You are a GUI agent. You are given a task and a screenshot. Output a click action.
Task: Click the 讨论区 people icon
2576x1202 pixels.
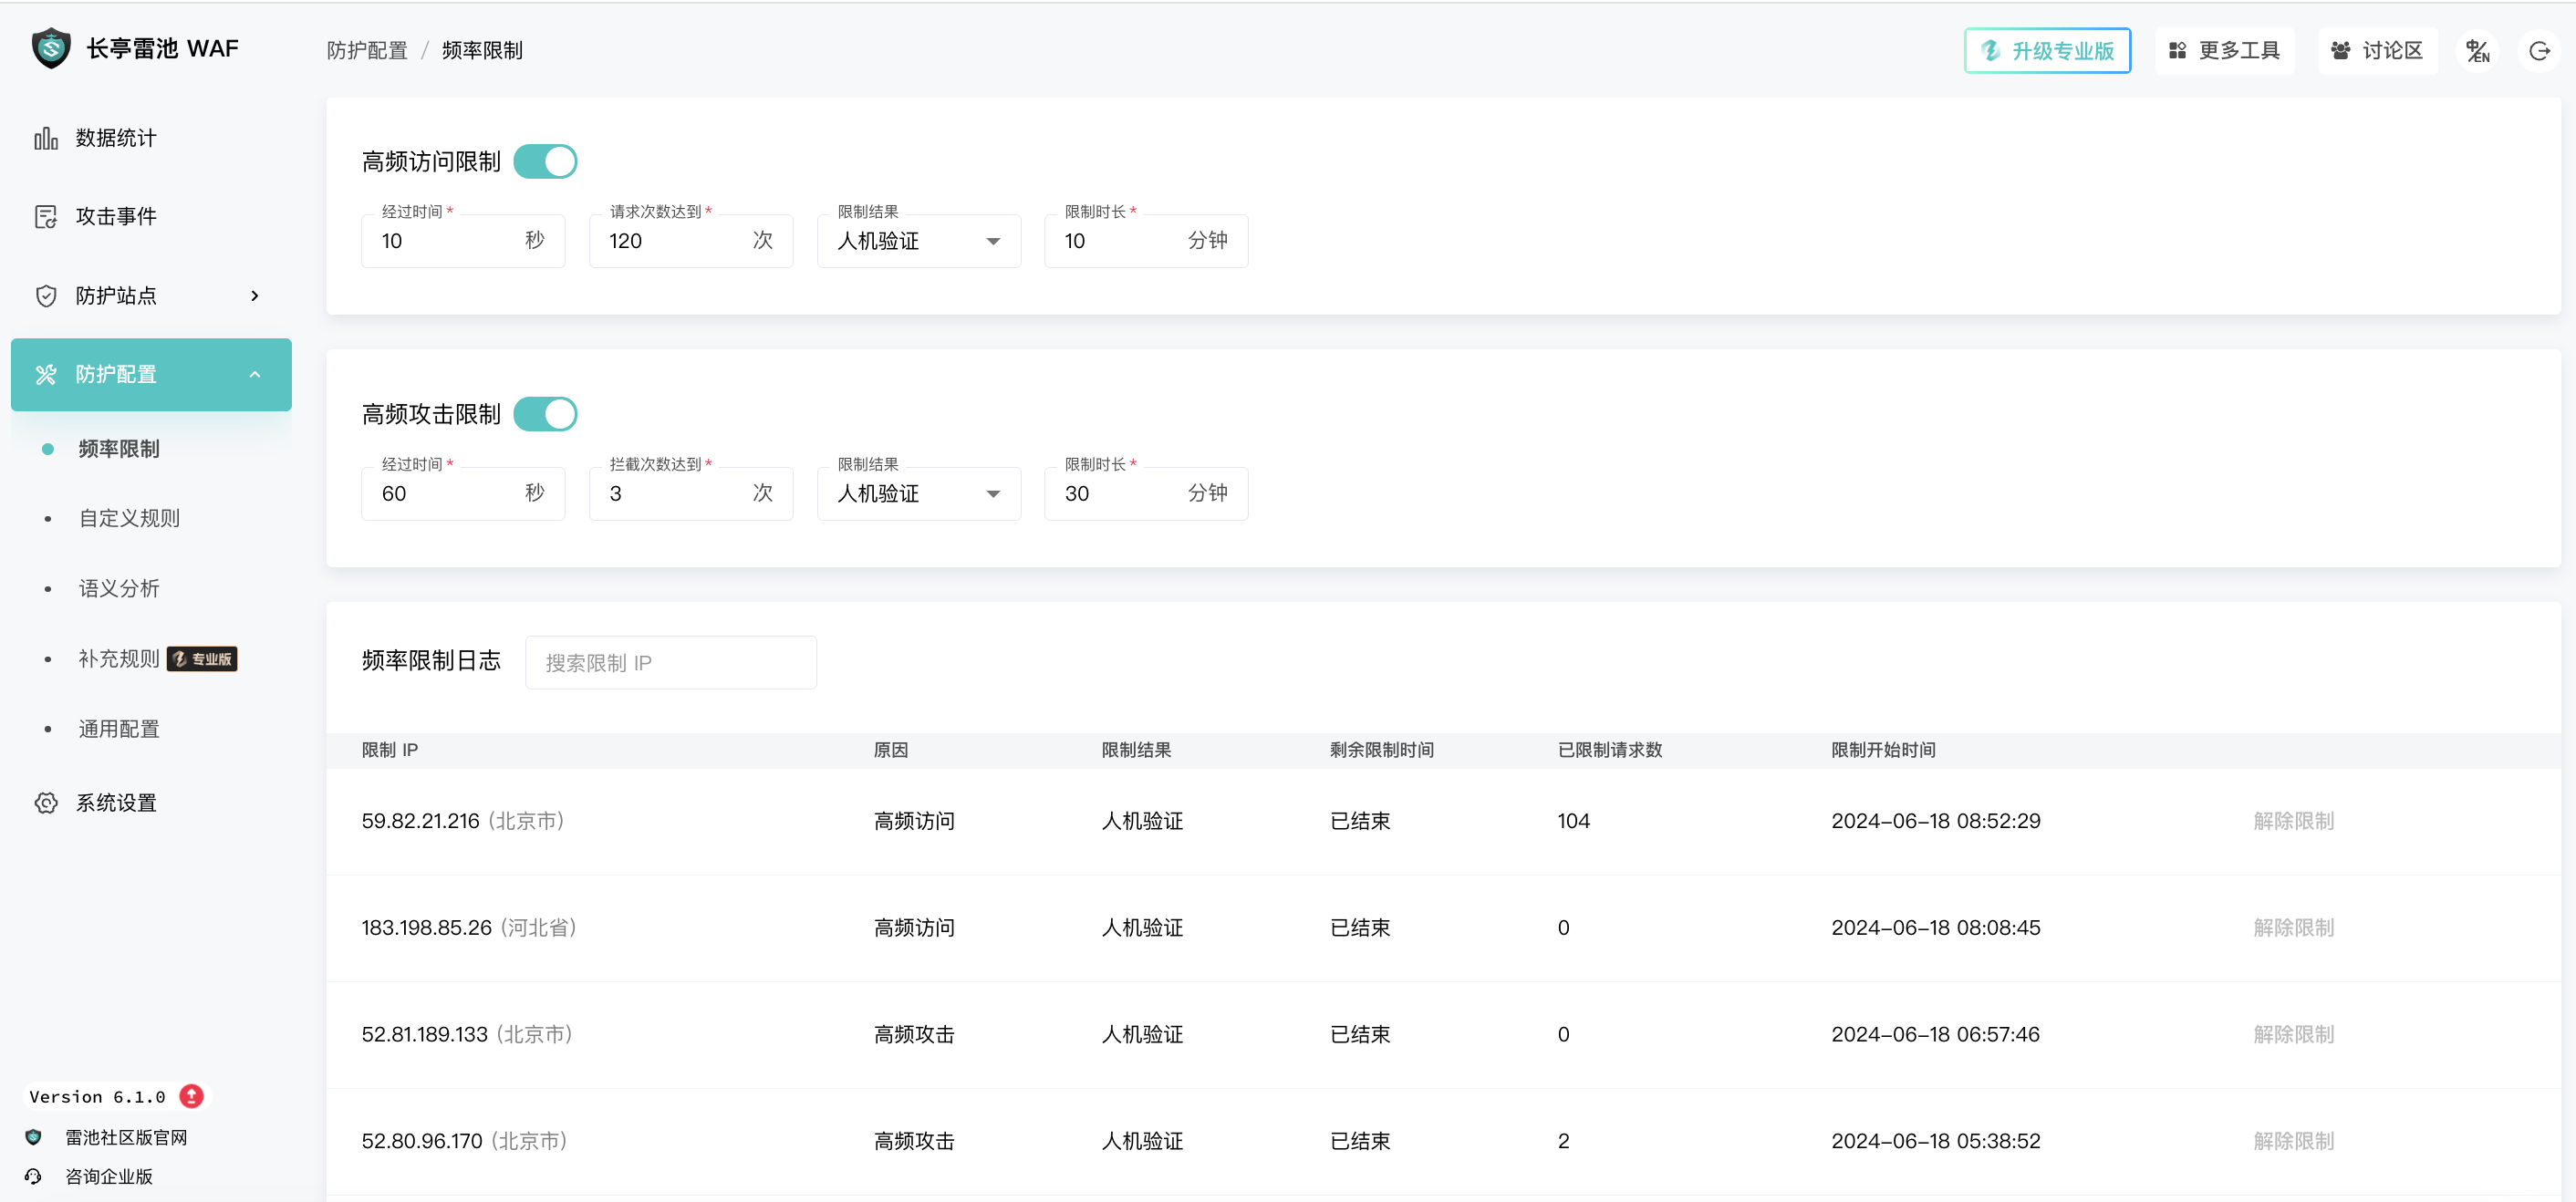click(2341, 51)
